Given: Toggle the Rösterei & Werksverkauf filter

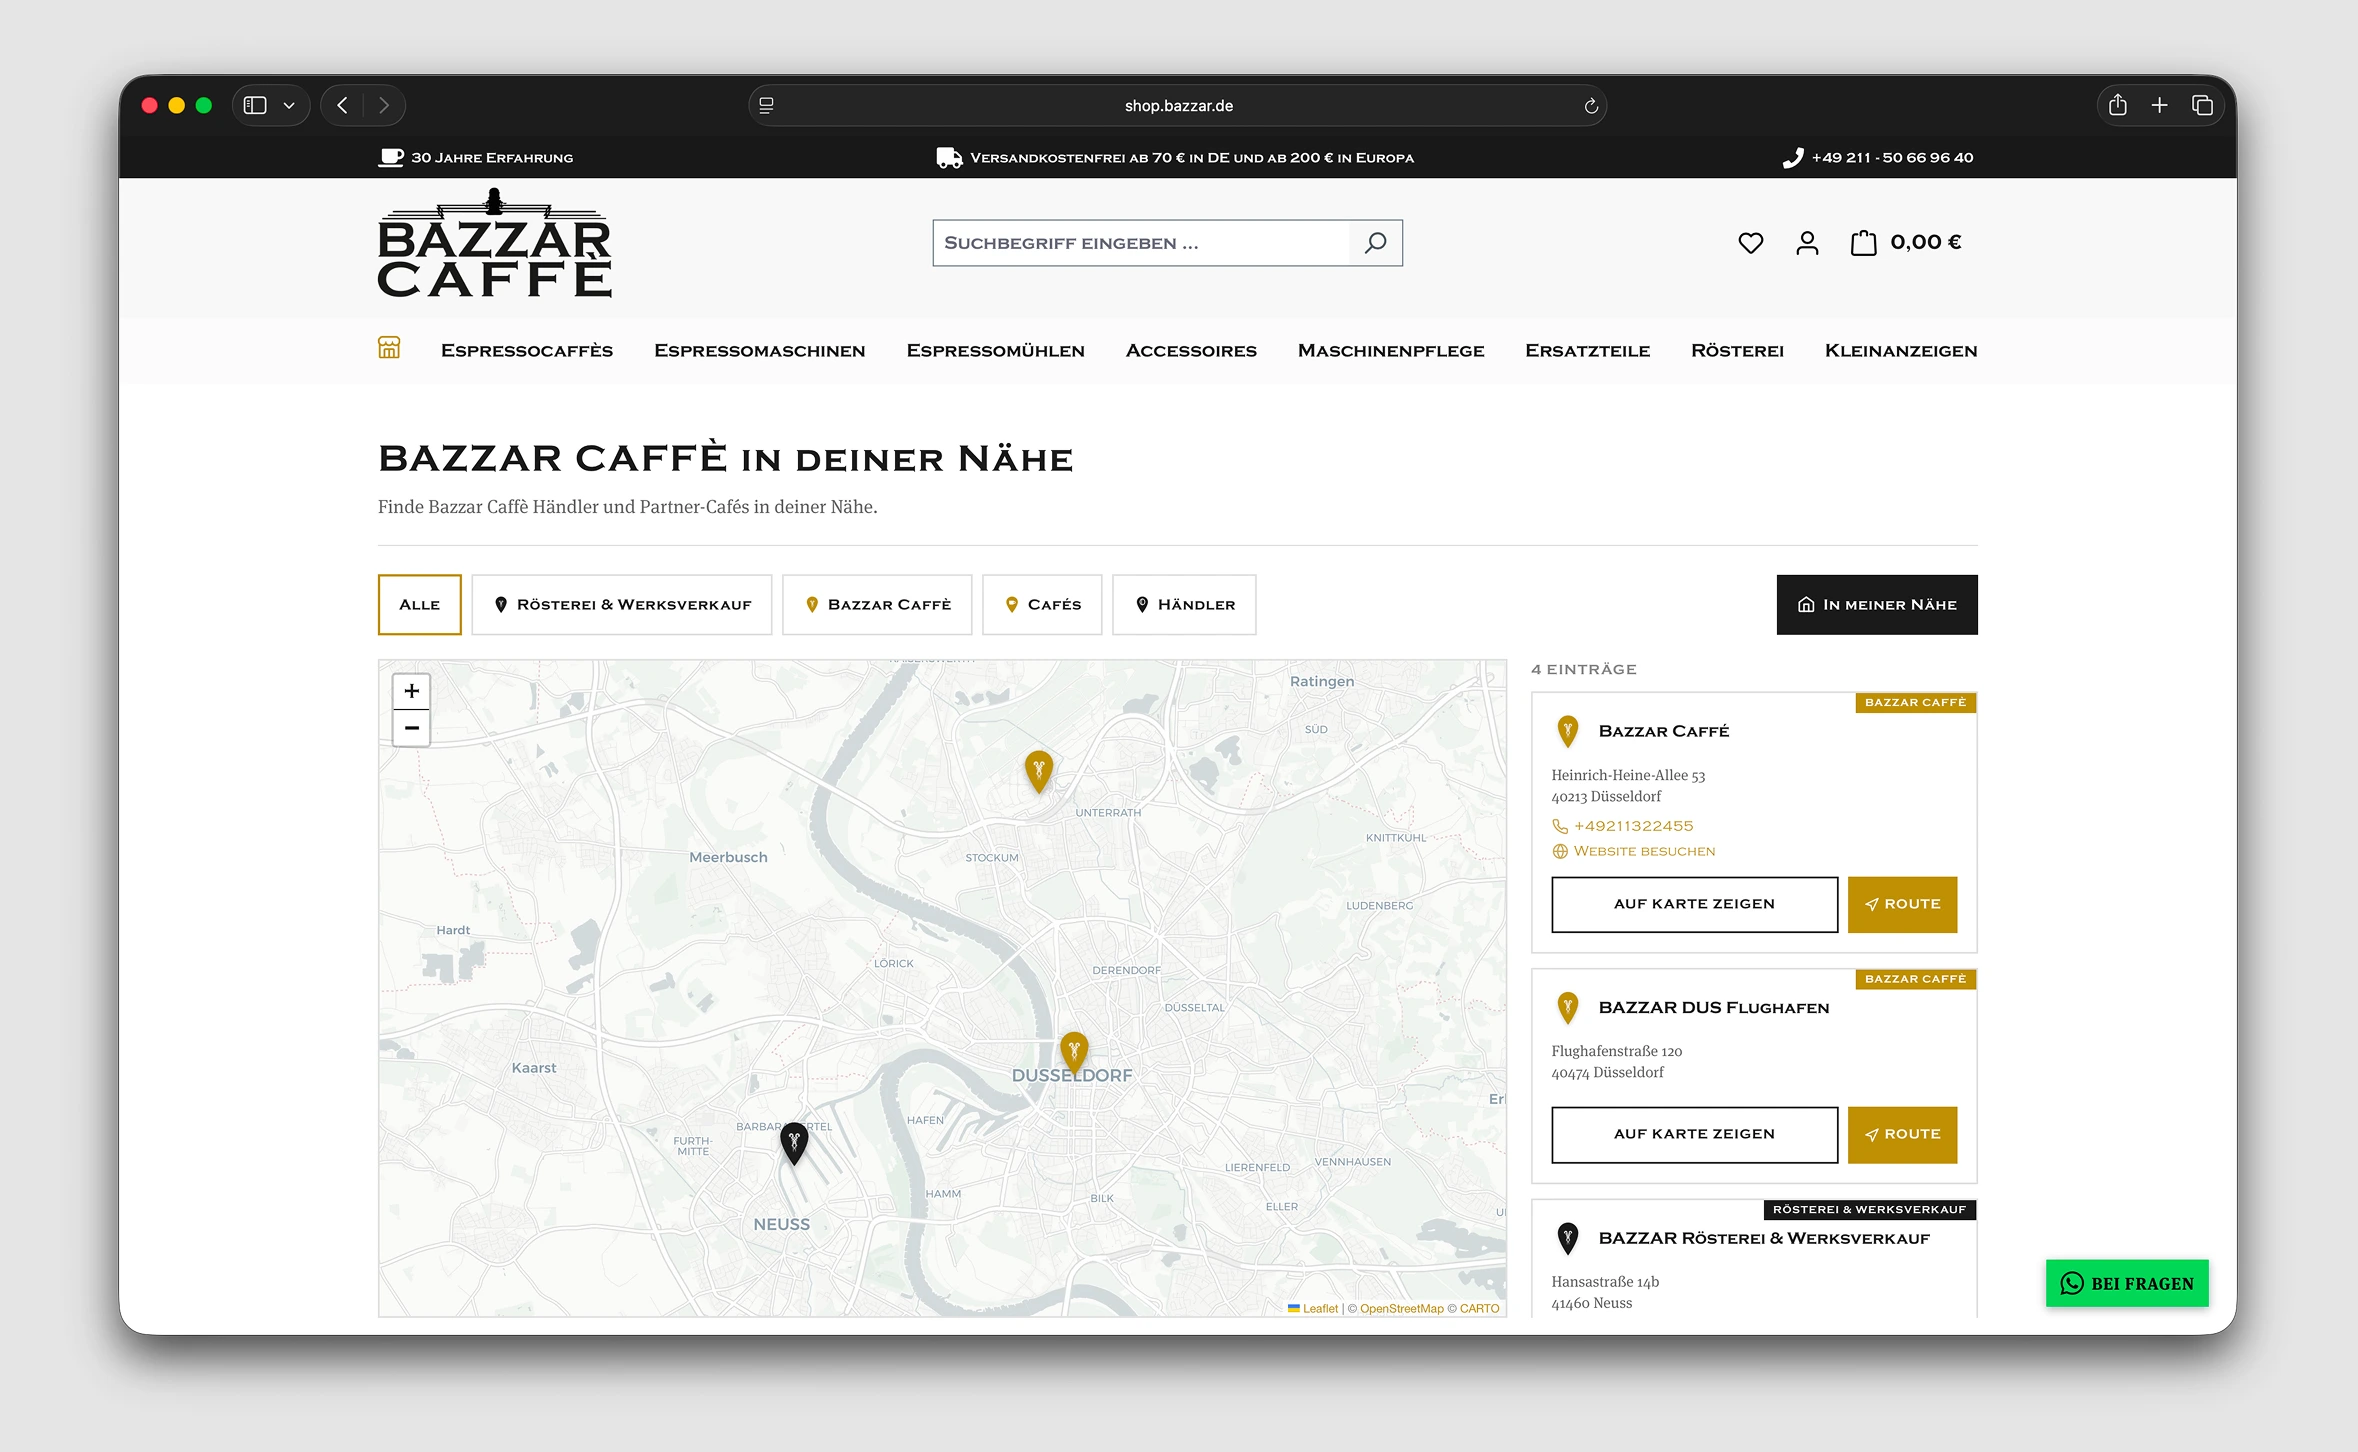Looking at the screenshot, I should [x=622, y=605].
